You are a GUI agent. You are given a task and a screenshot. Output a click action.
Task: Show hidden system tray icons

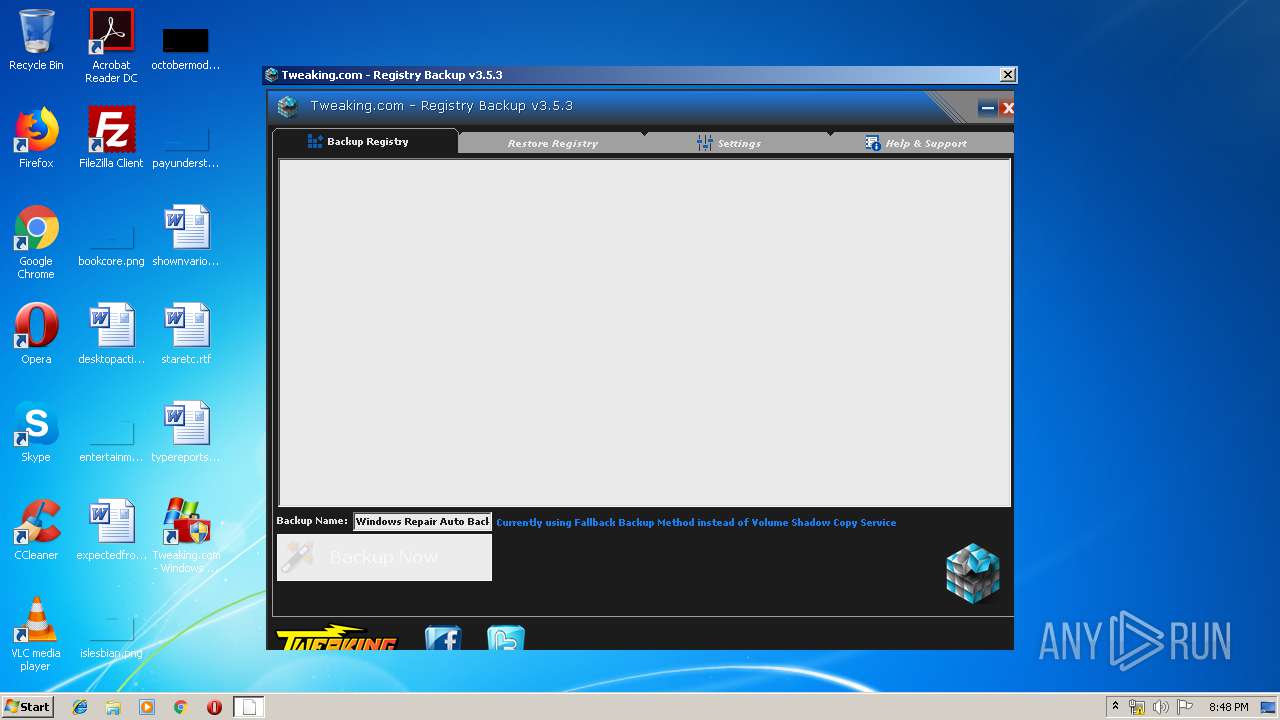click(x=1115, y=706)
